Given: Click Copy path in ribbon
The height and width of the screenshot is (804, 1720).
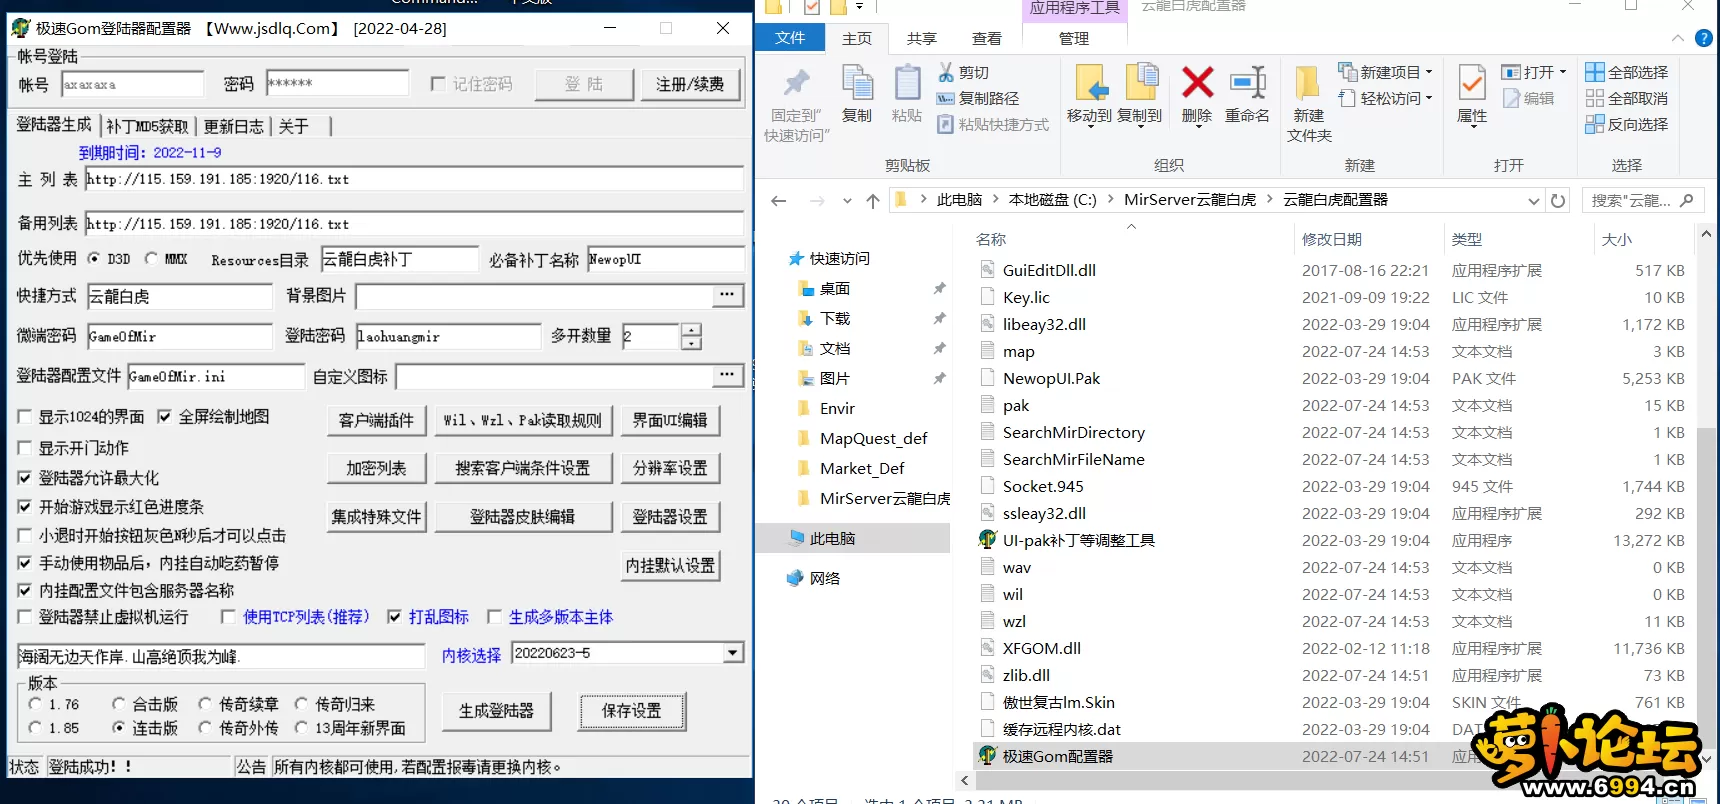Looking at the screenshot, I should [x=977, y=98].
